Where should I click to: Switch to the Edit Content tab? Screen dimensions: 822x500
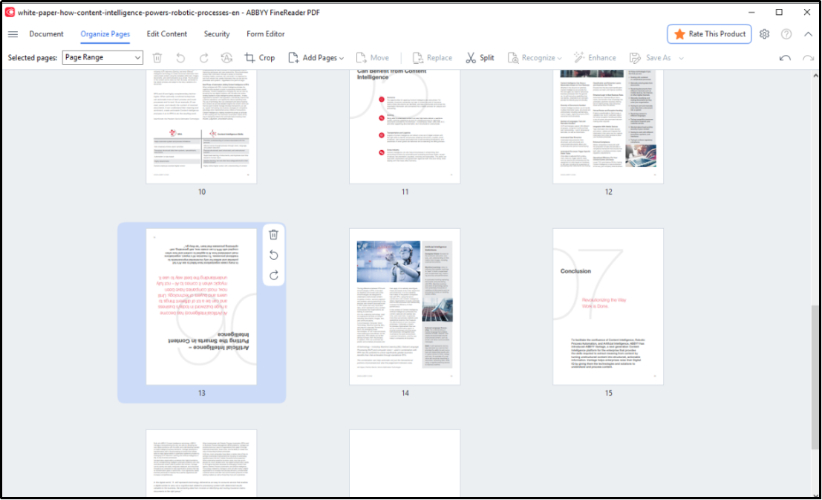click(x=167, y=34)
